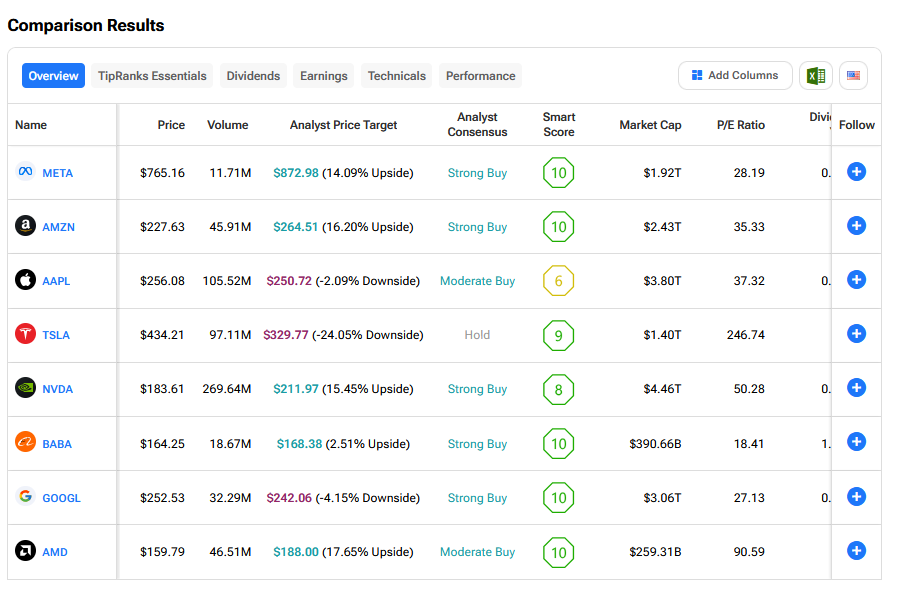900x589 pixels.
Task: Click AAPL's $250.72 price target
Action: click(x=289, y=281)
